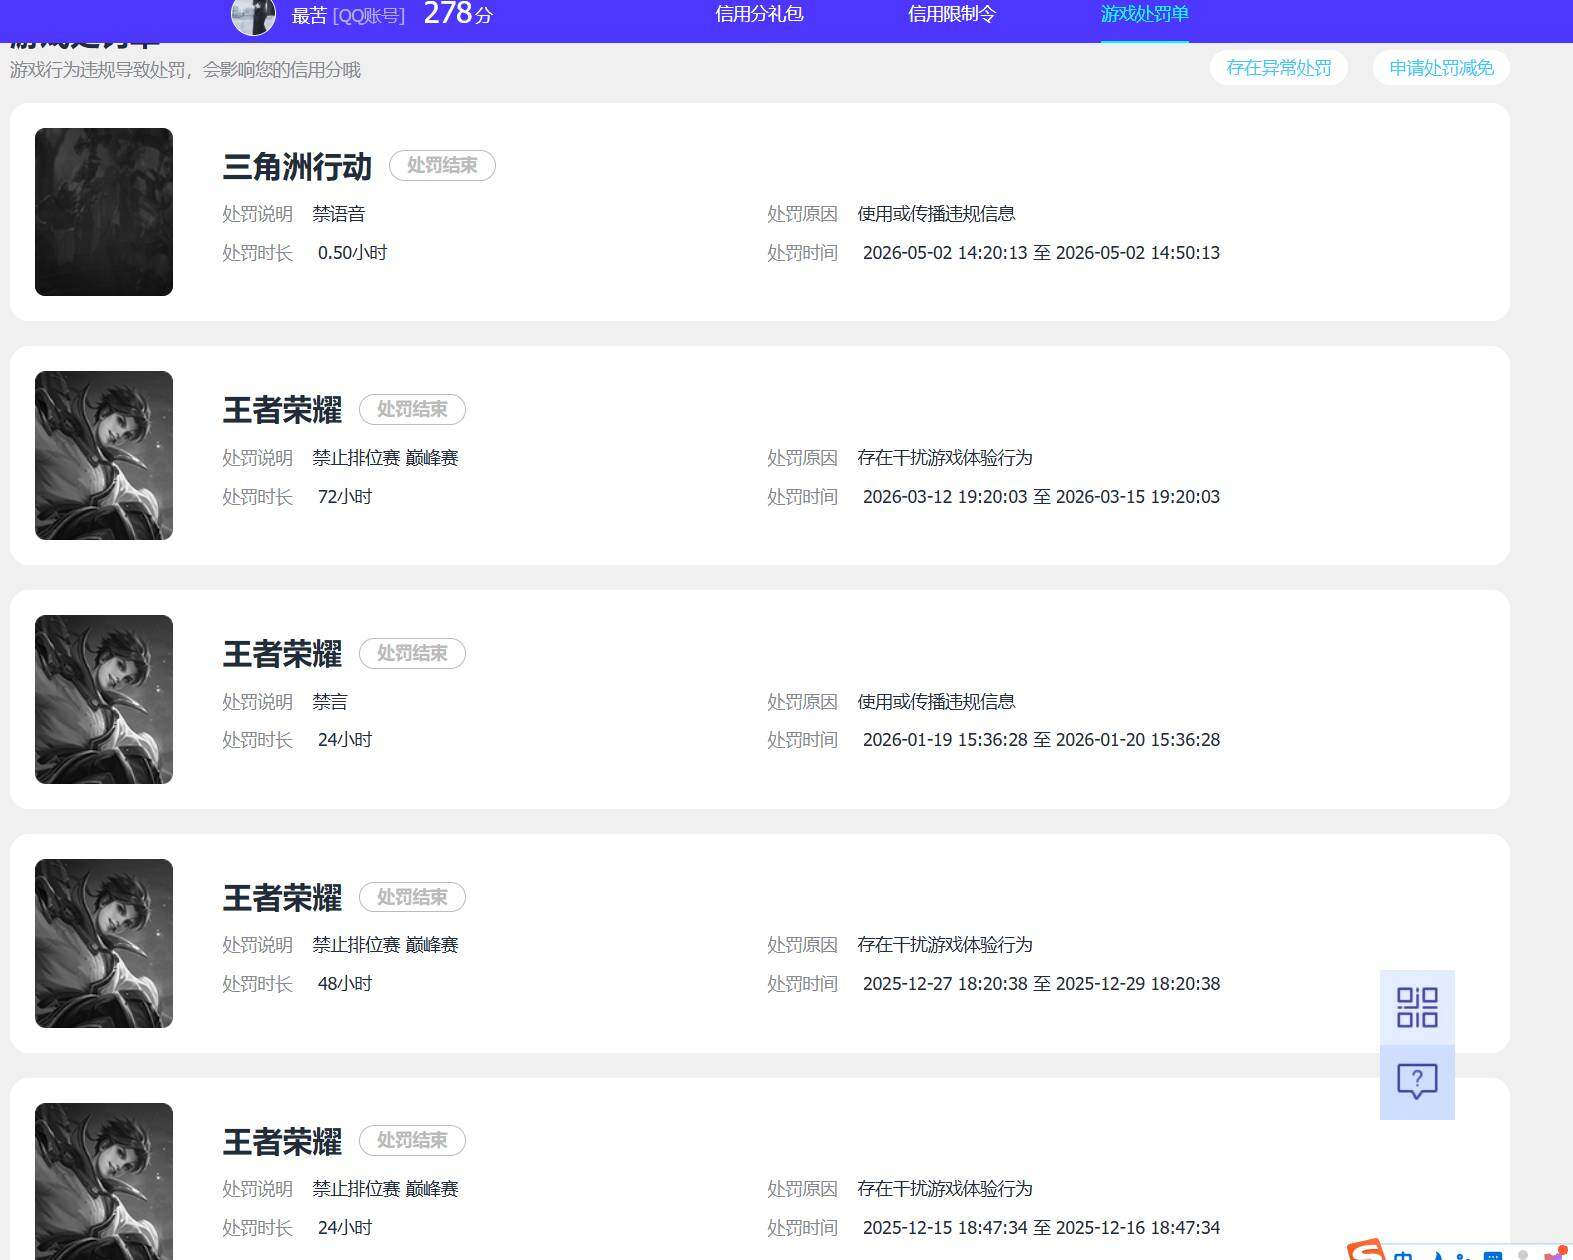This screenshot has height=1260, width=1573.
Task: Click the time range starting 2025-12-15 18:47:34
Action: 1041,1228
